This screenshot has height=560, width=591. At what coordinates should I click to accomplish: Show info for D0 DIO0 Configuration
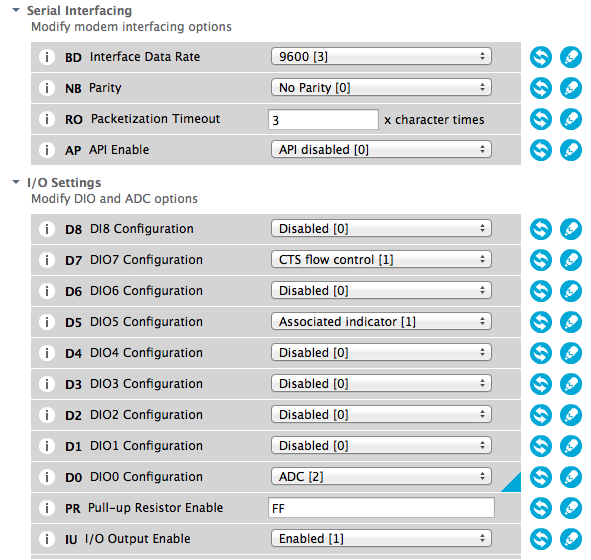[47, 477]
